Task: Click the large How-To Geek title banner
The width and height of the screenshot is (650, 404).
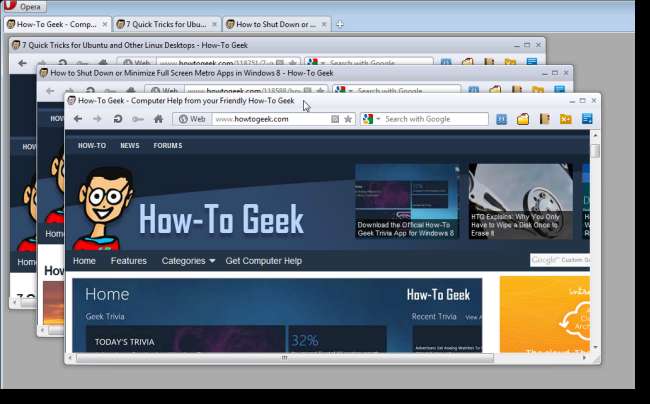Action: pos(221,219)
